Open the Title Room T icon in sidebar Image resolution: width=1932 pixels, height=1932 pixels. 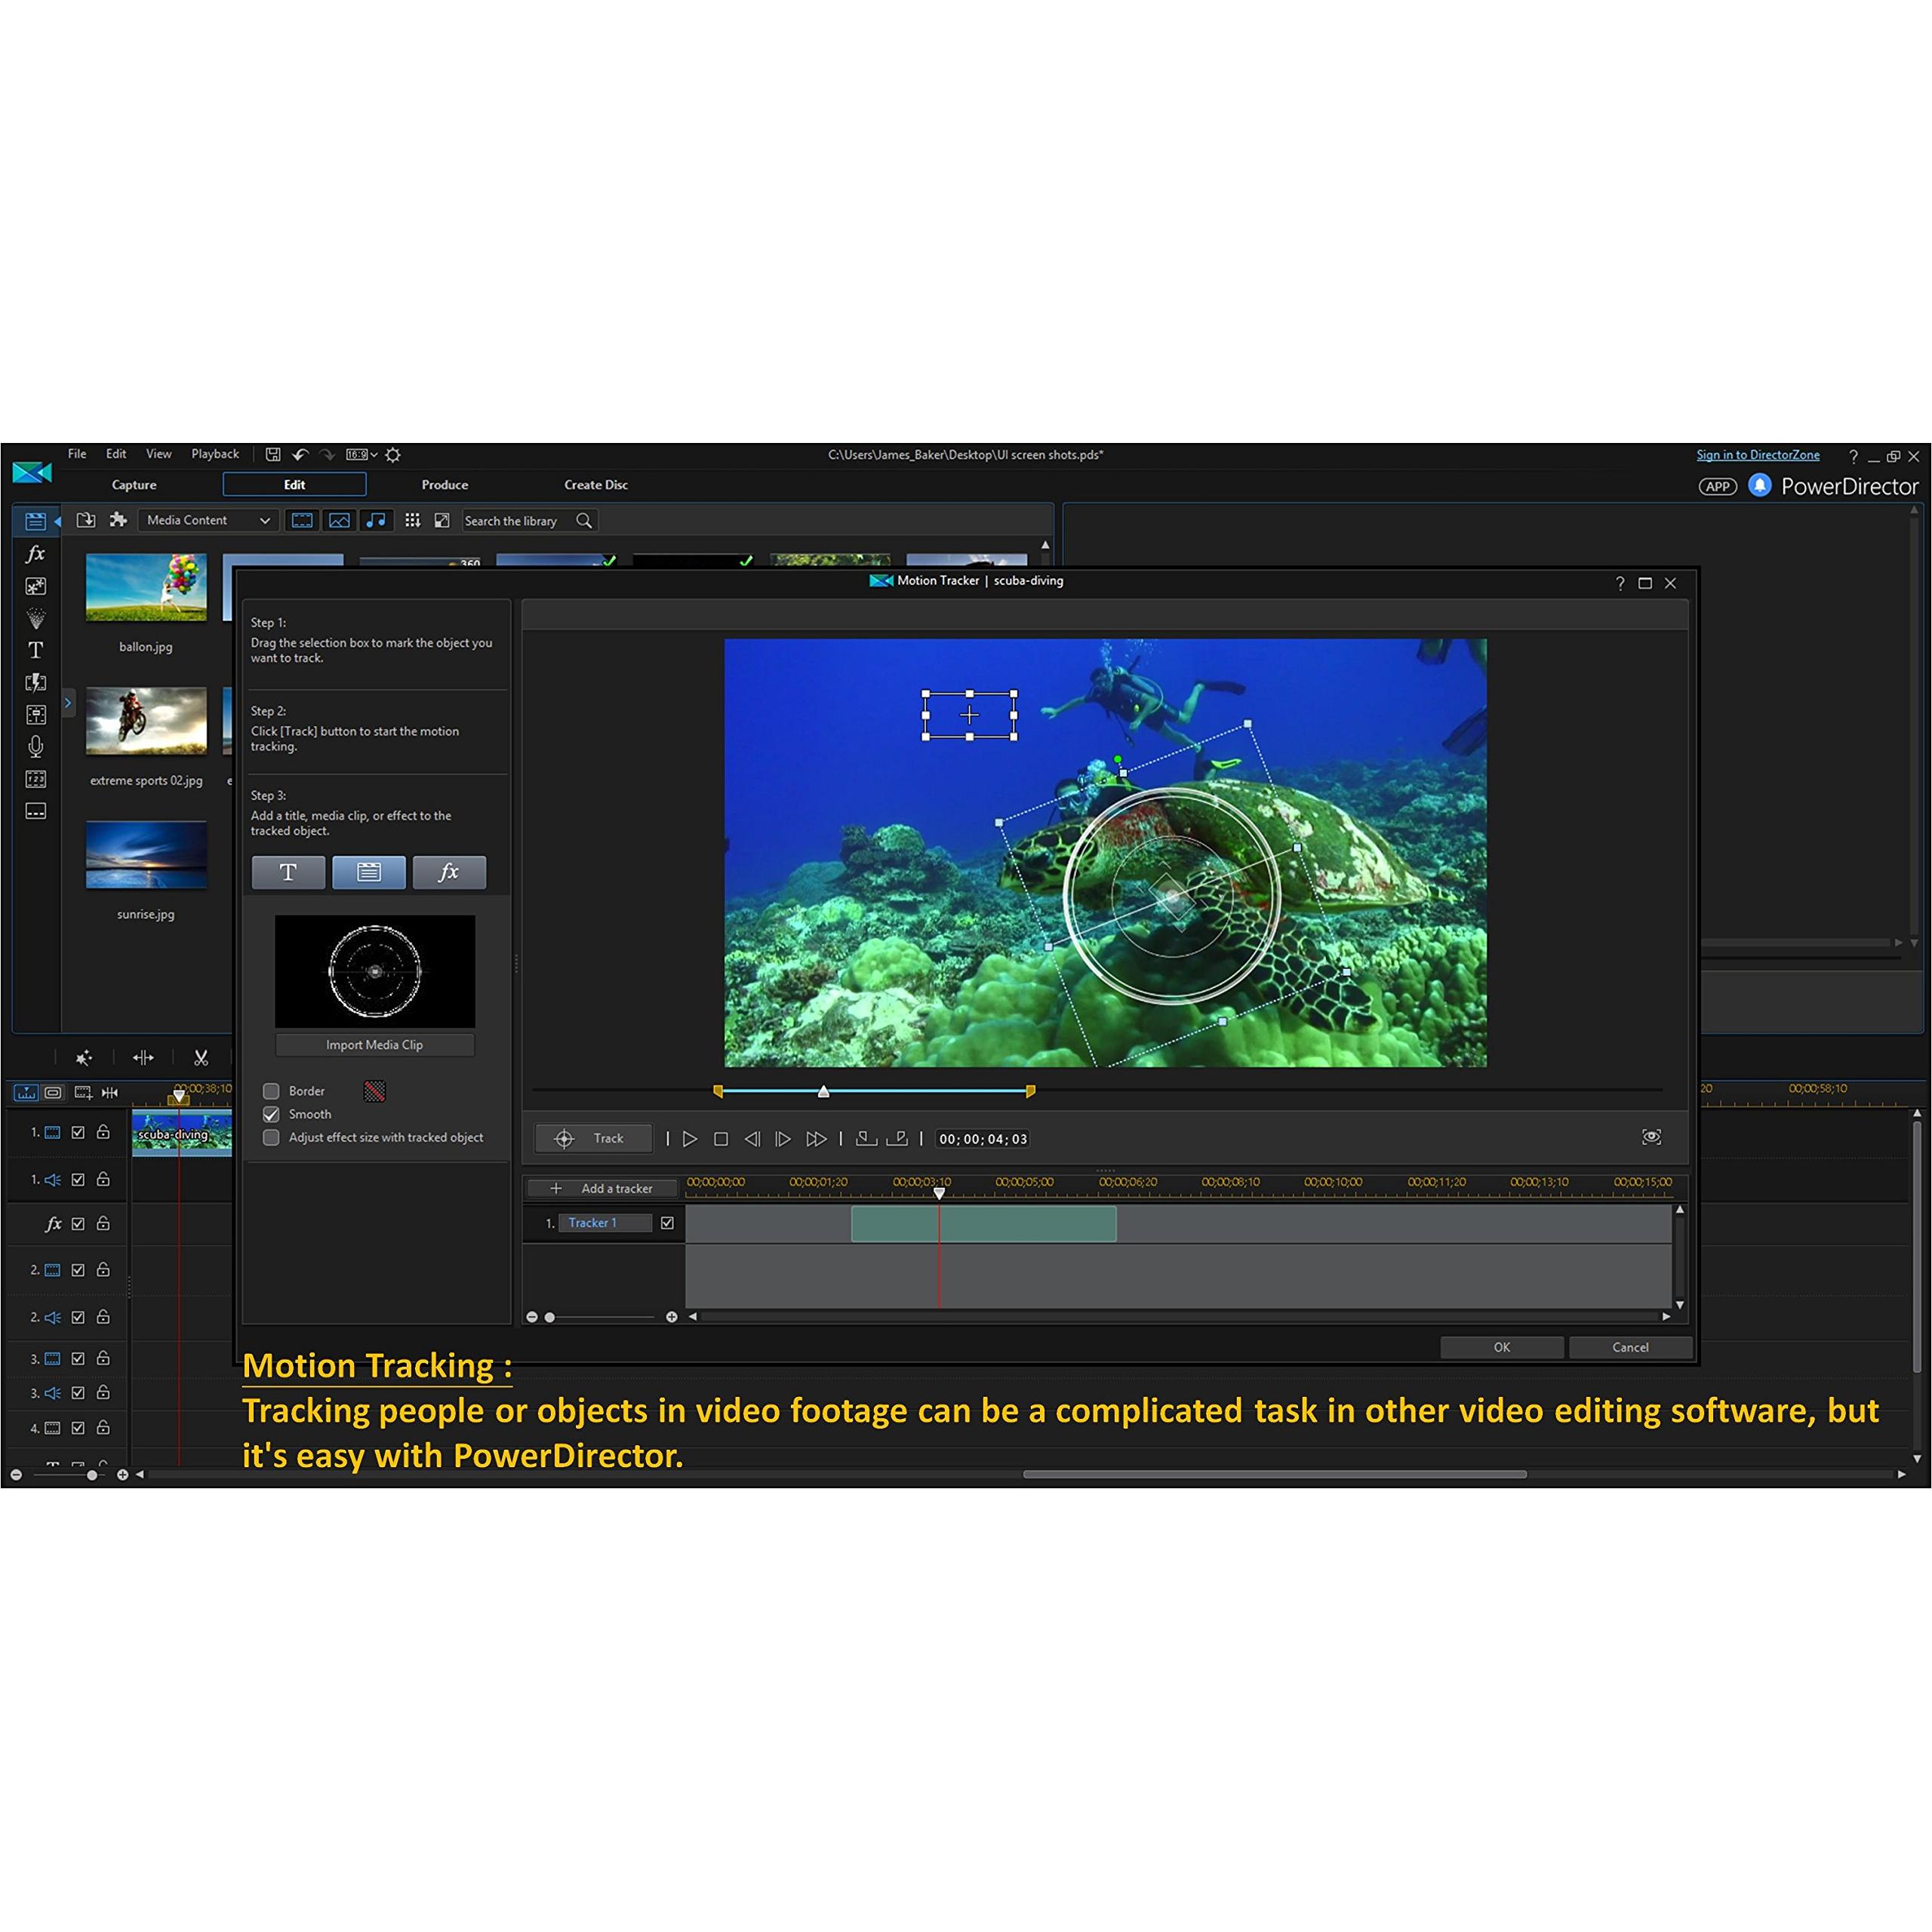[x=35, y=650]
